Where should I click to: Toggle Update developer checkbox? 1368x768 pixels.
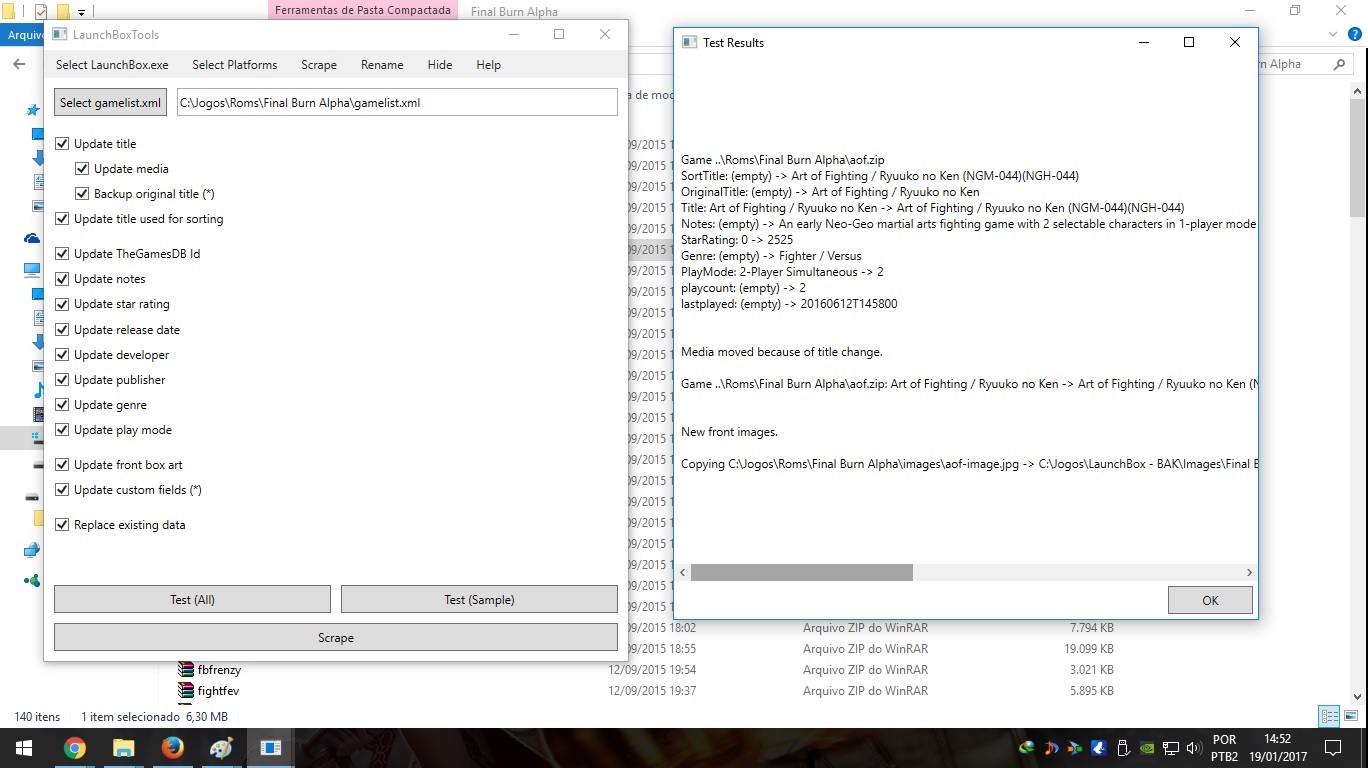(x=63, y=355)
